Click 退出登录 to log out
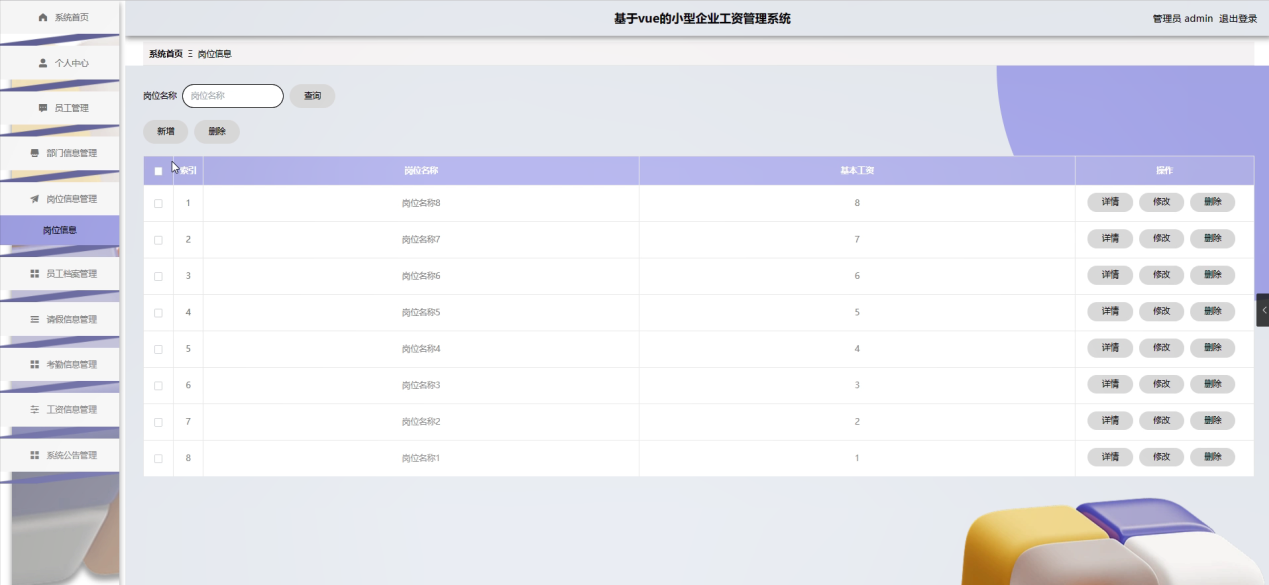The height and width of the screenshot is (585, 1269). [x=1238, y=19]
